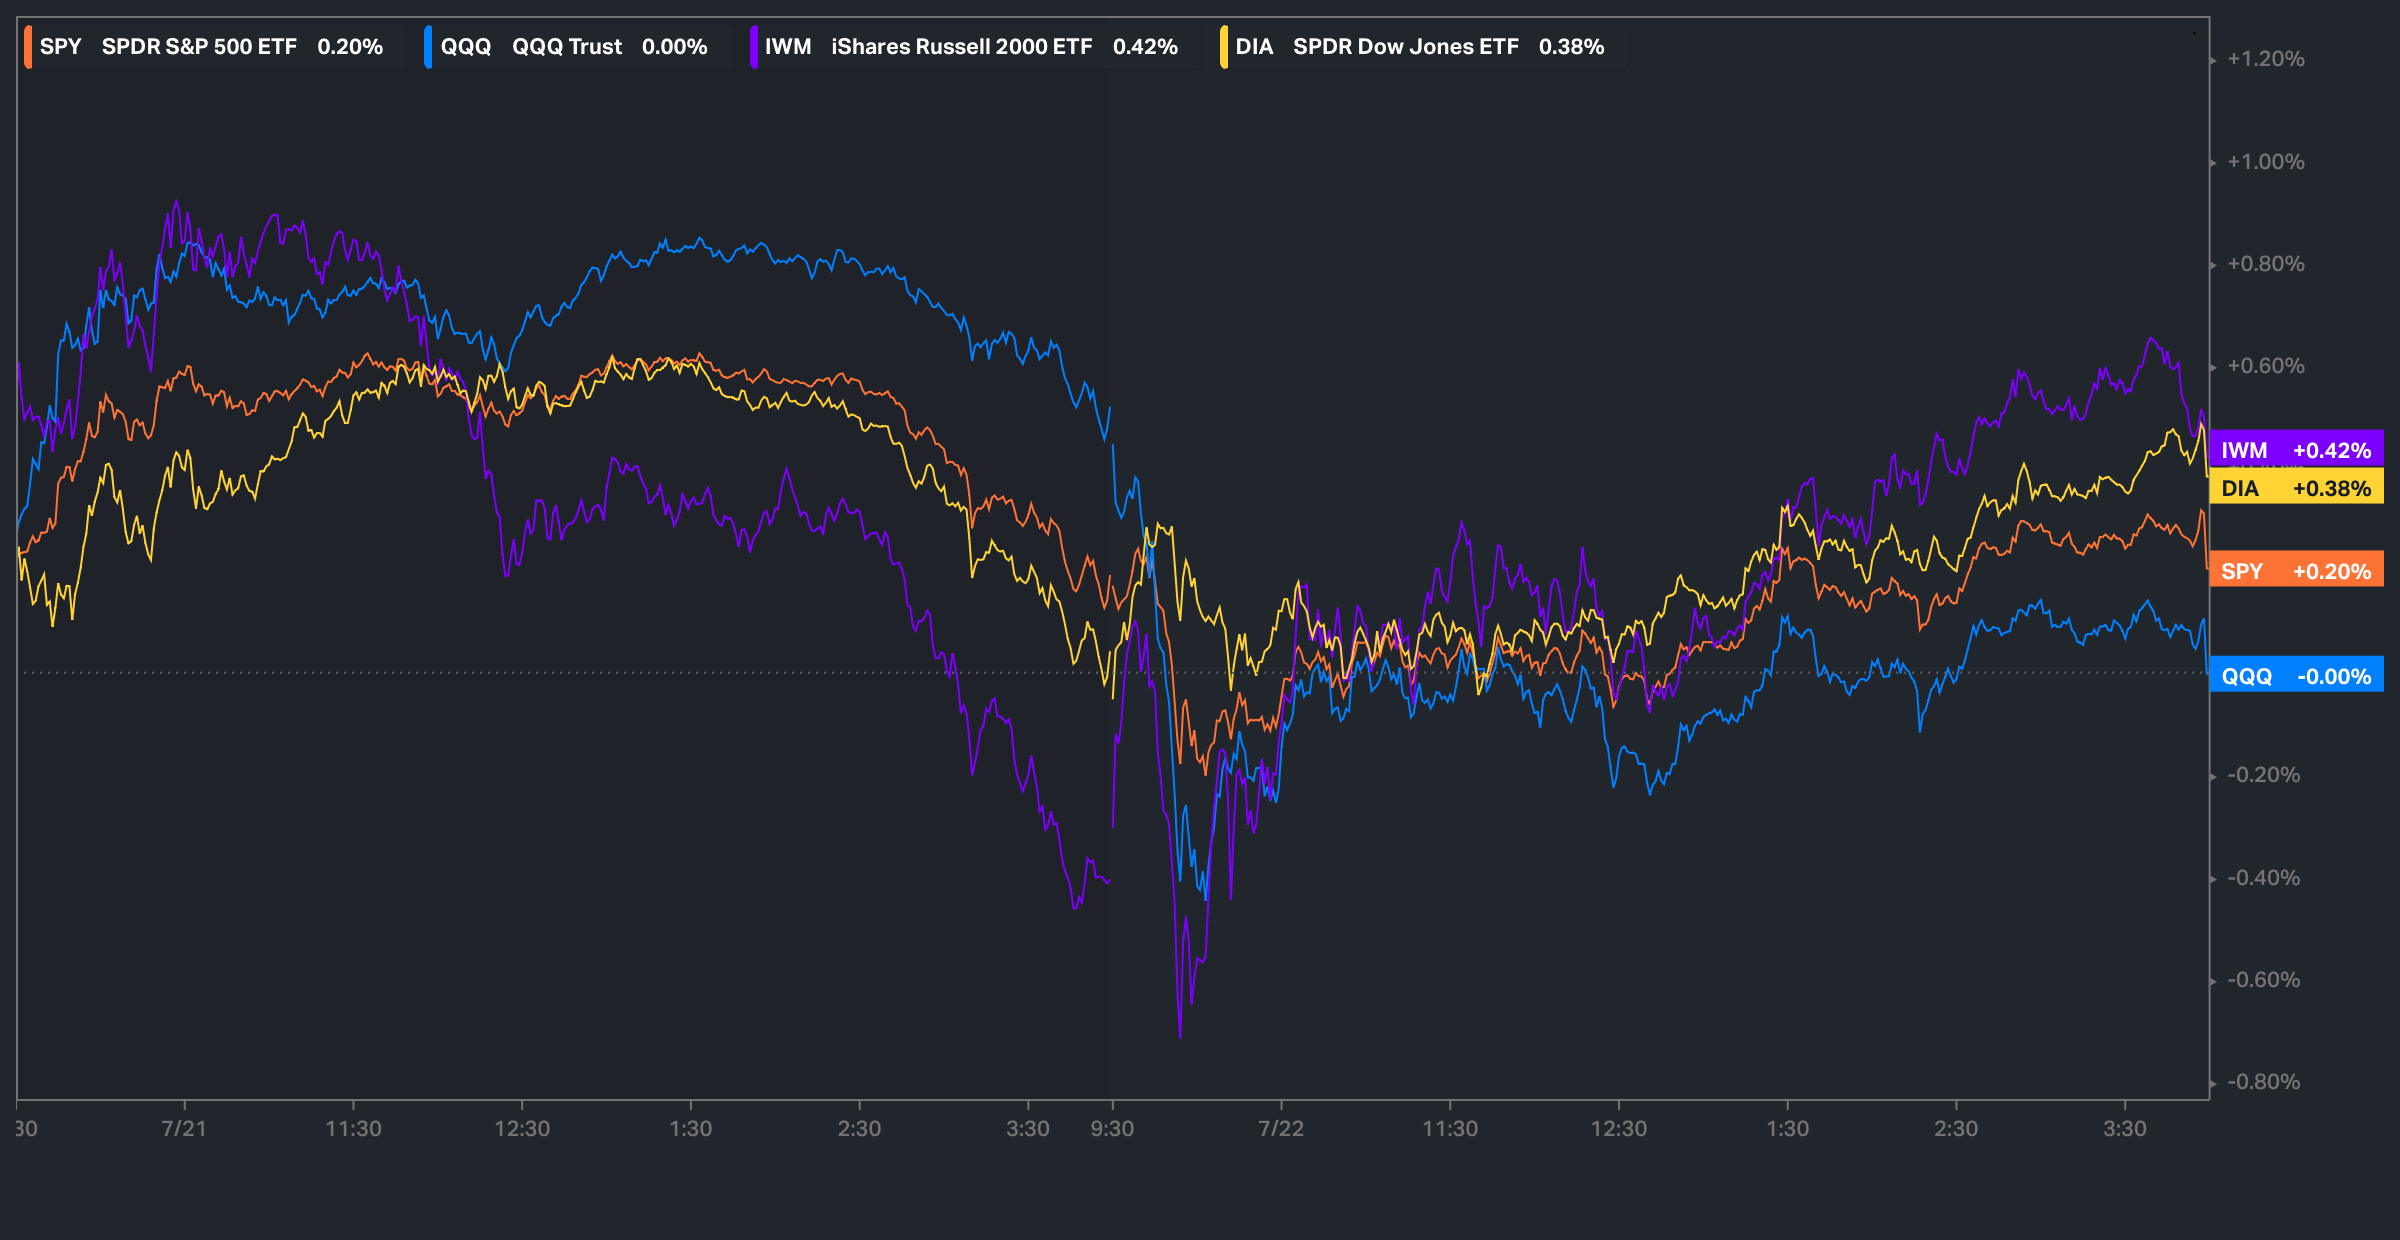Select the SPDR S&P 500 ETF legend item
This screenshot has height=1240, width=2400.
coord(199,47)
